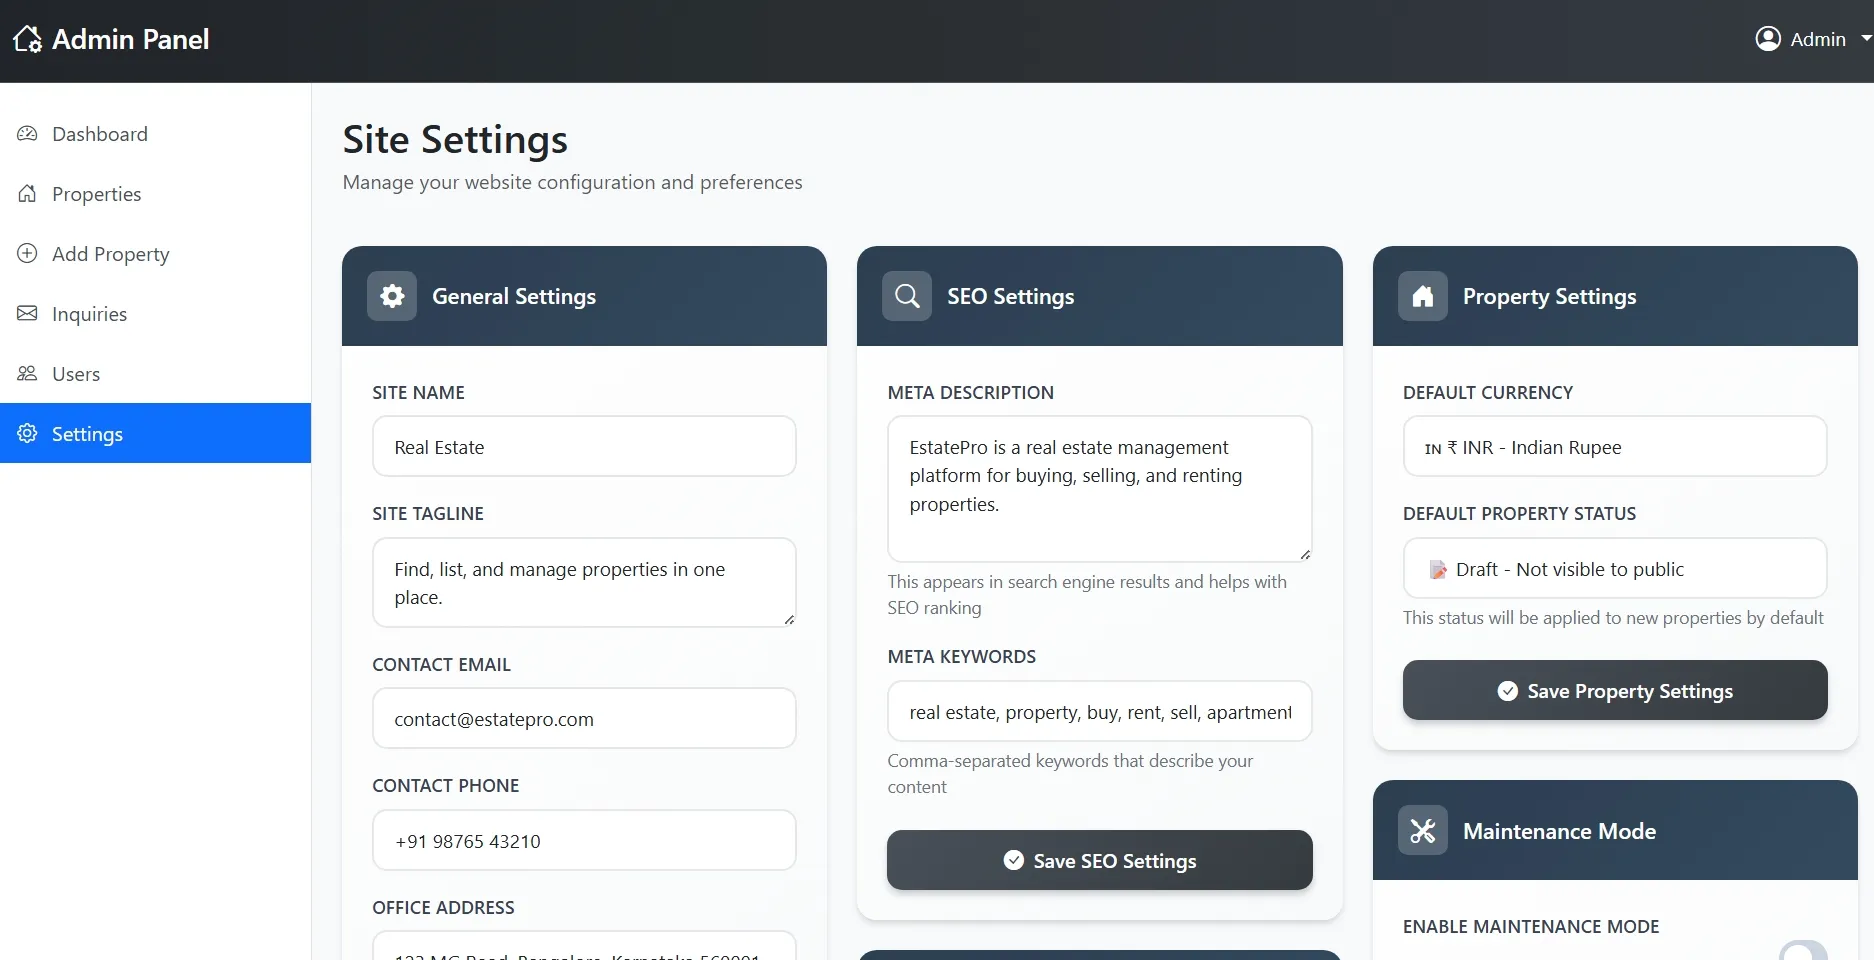
Task: Expand the Admin account dropdown chevron
Action: coord(1864,39)
